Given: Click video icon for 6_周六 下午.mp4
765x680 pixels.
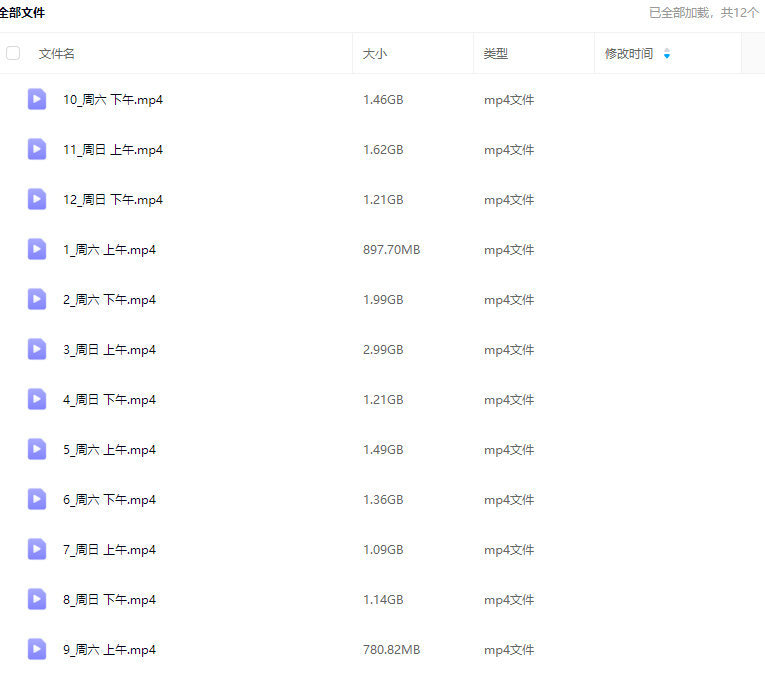Looking at the screenshot, I should [x=37, y=499].
